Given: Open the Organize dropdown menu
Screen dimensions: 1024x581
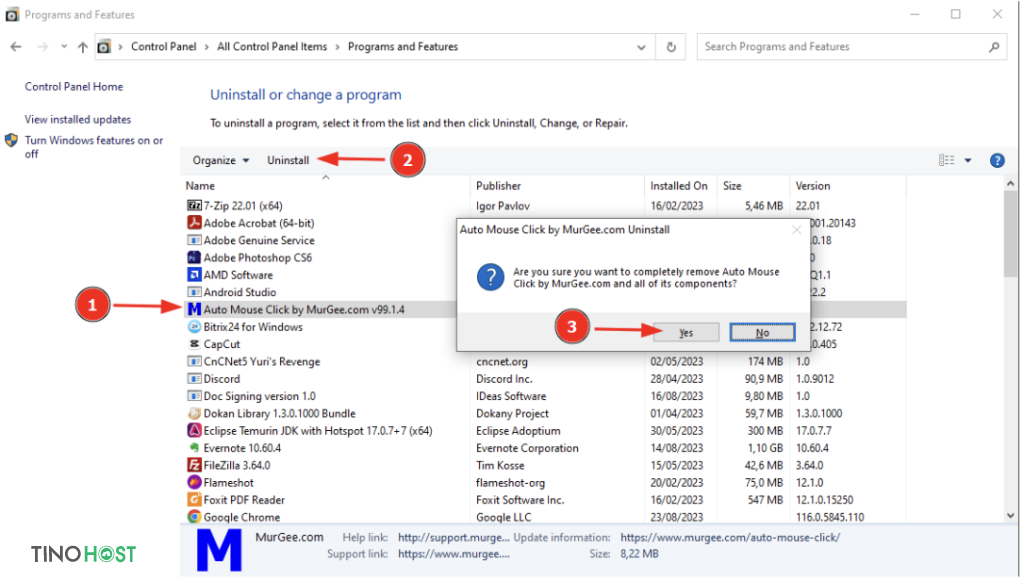Looking at the screenshot, I should tap(221, 161).
